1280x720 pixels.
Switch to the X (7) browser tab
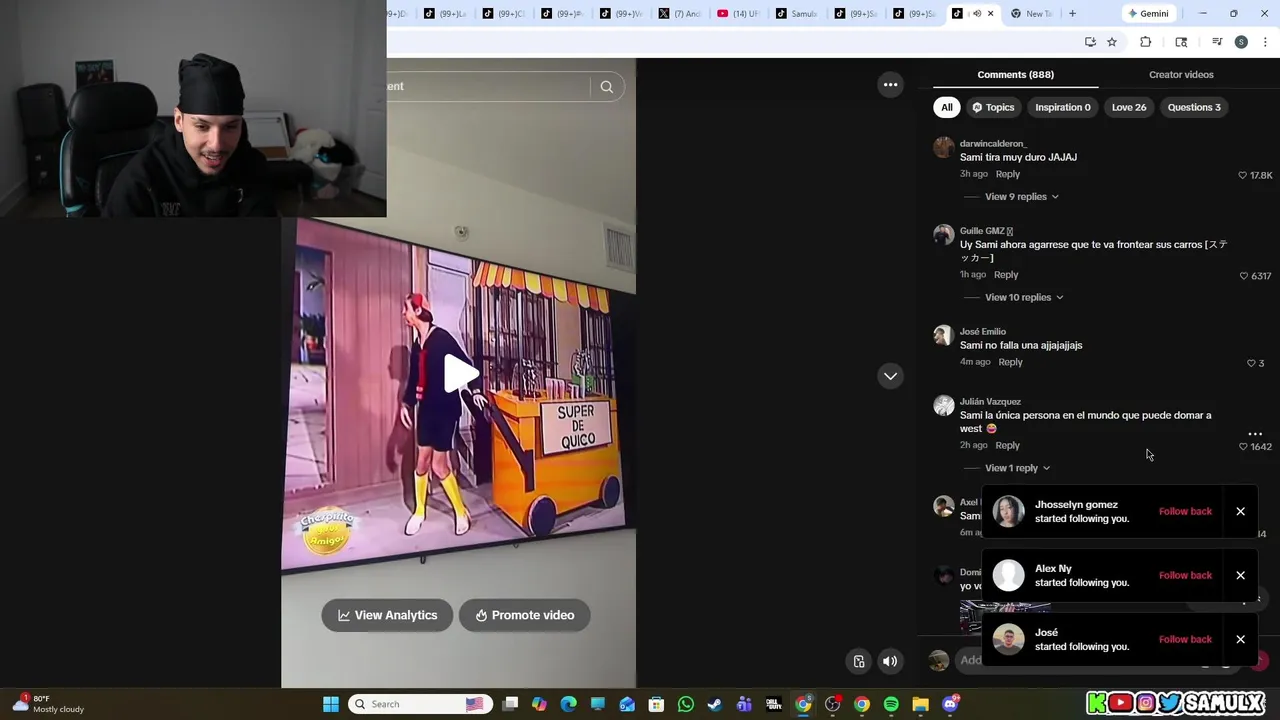pos(680,14)
